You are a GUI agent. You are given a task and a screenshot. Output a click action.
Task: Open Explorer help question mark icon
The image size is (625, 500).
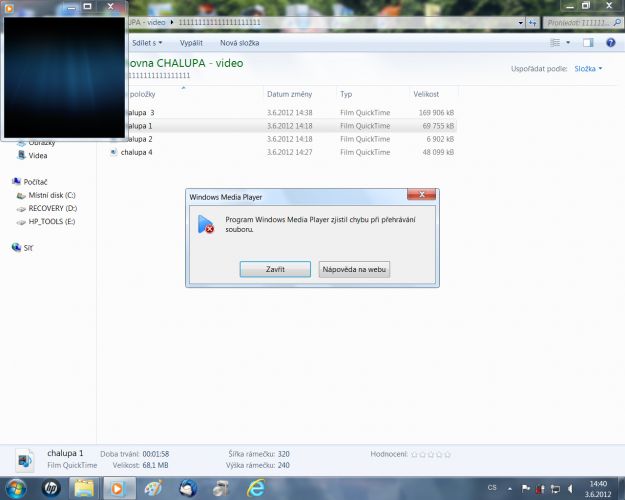(x=610, y=42)
